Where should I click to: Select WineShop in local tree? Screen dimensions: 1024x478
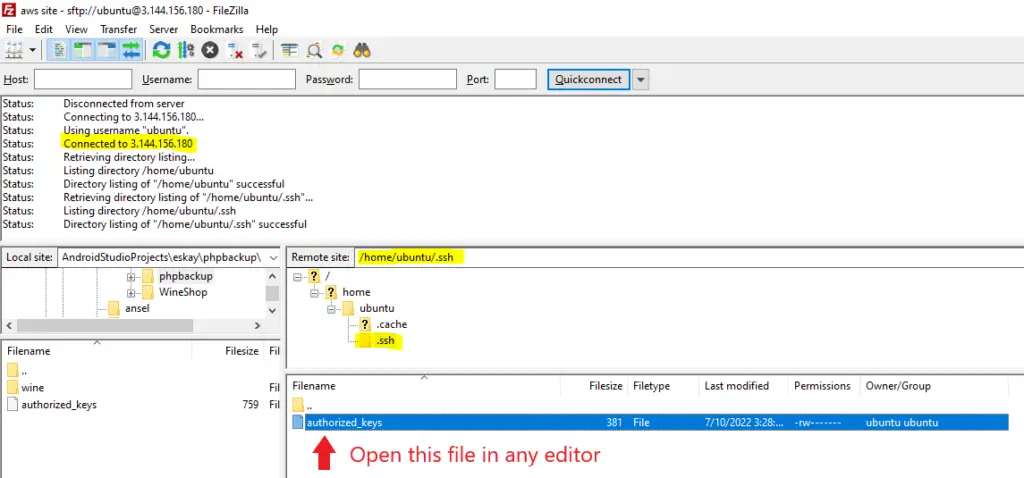[x=183, y=292]
